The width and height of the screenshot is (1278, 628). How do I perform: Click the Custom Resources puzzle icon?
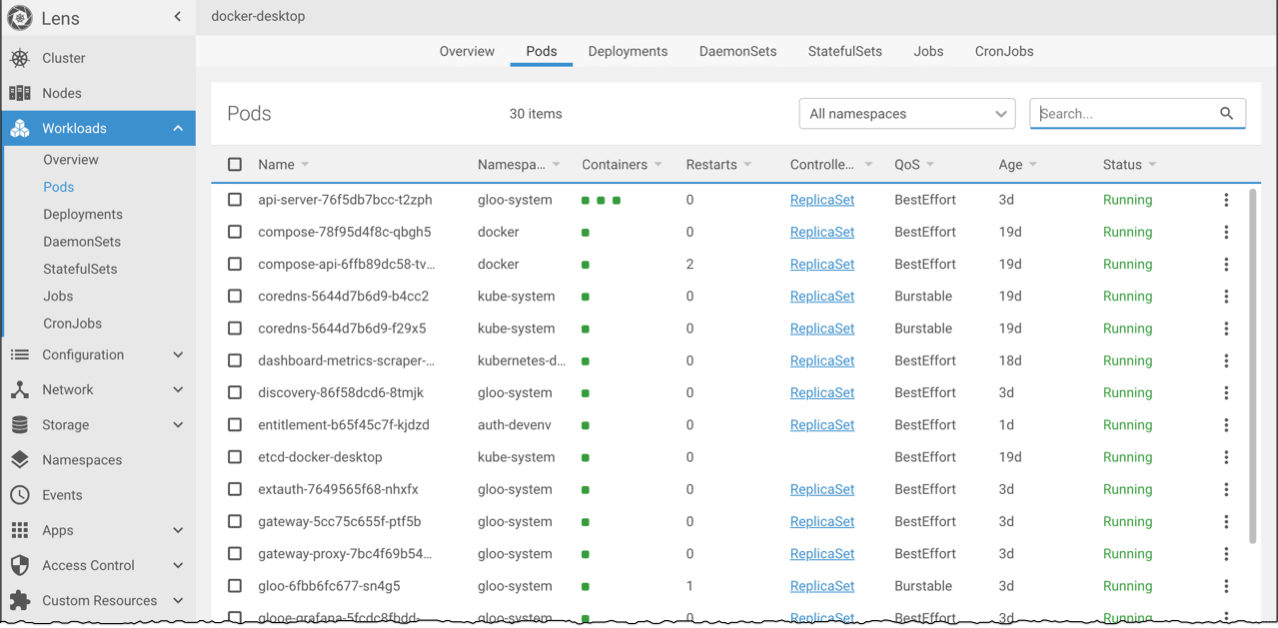click(20, 600)
